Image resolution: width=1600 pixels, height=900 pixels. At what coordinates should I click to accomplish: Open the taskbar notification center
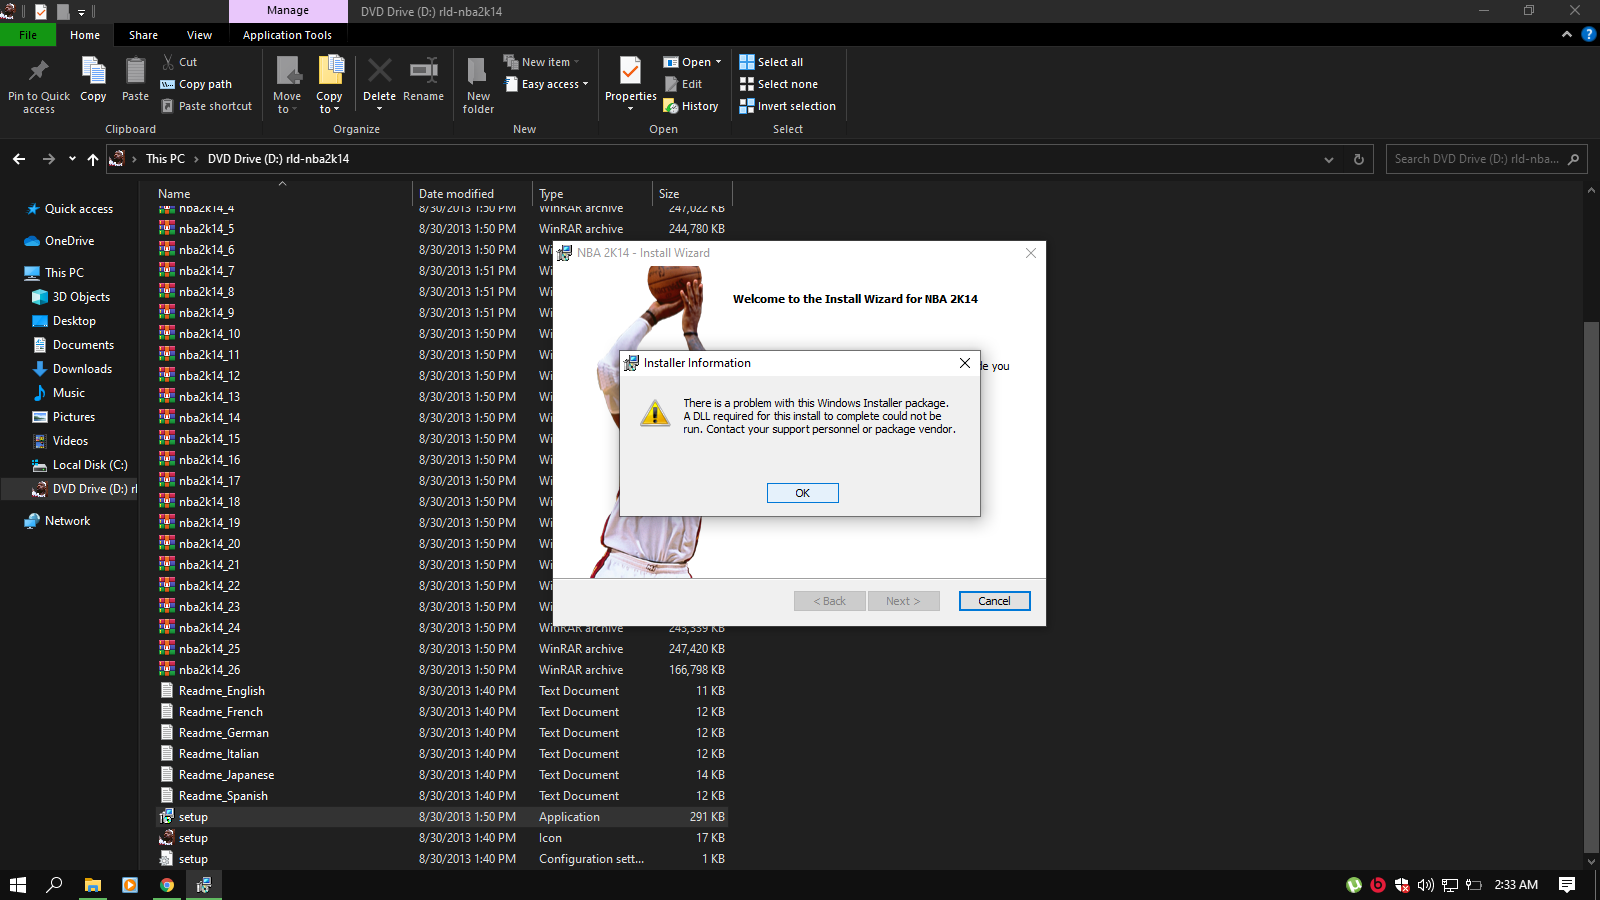tap(1567, 885)
